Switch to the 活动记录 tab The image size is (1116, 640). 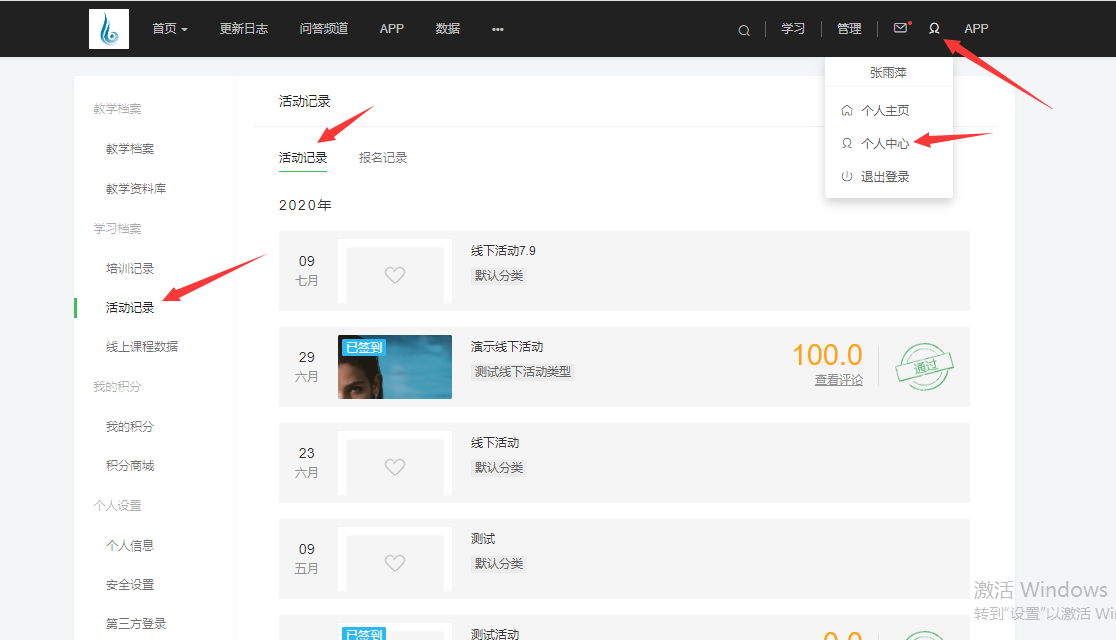303,157
